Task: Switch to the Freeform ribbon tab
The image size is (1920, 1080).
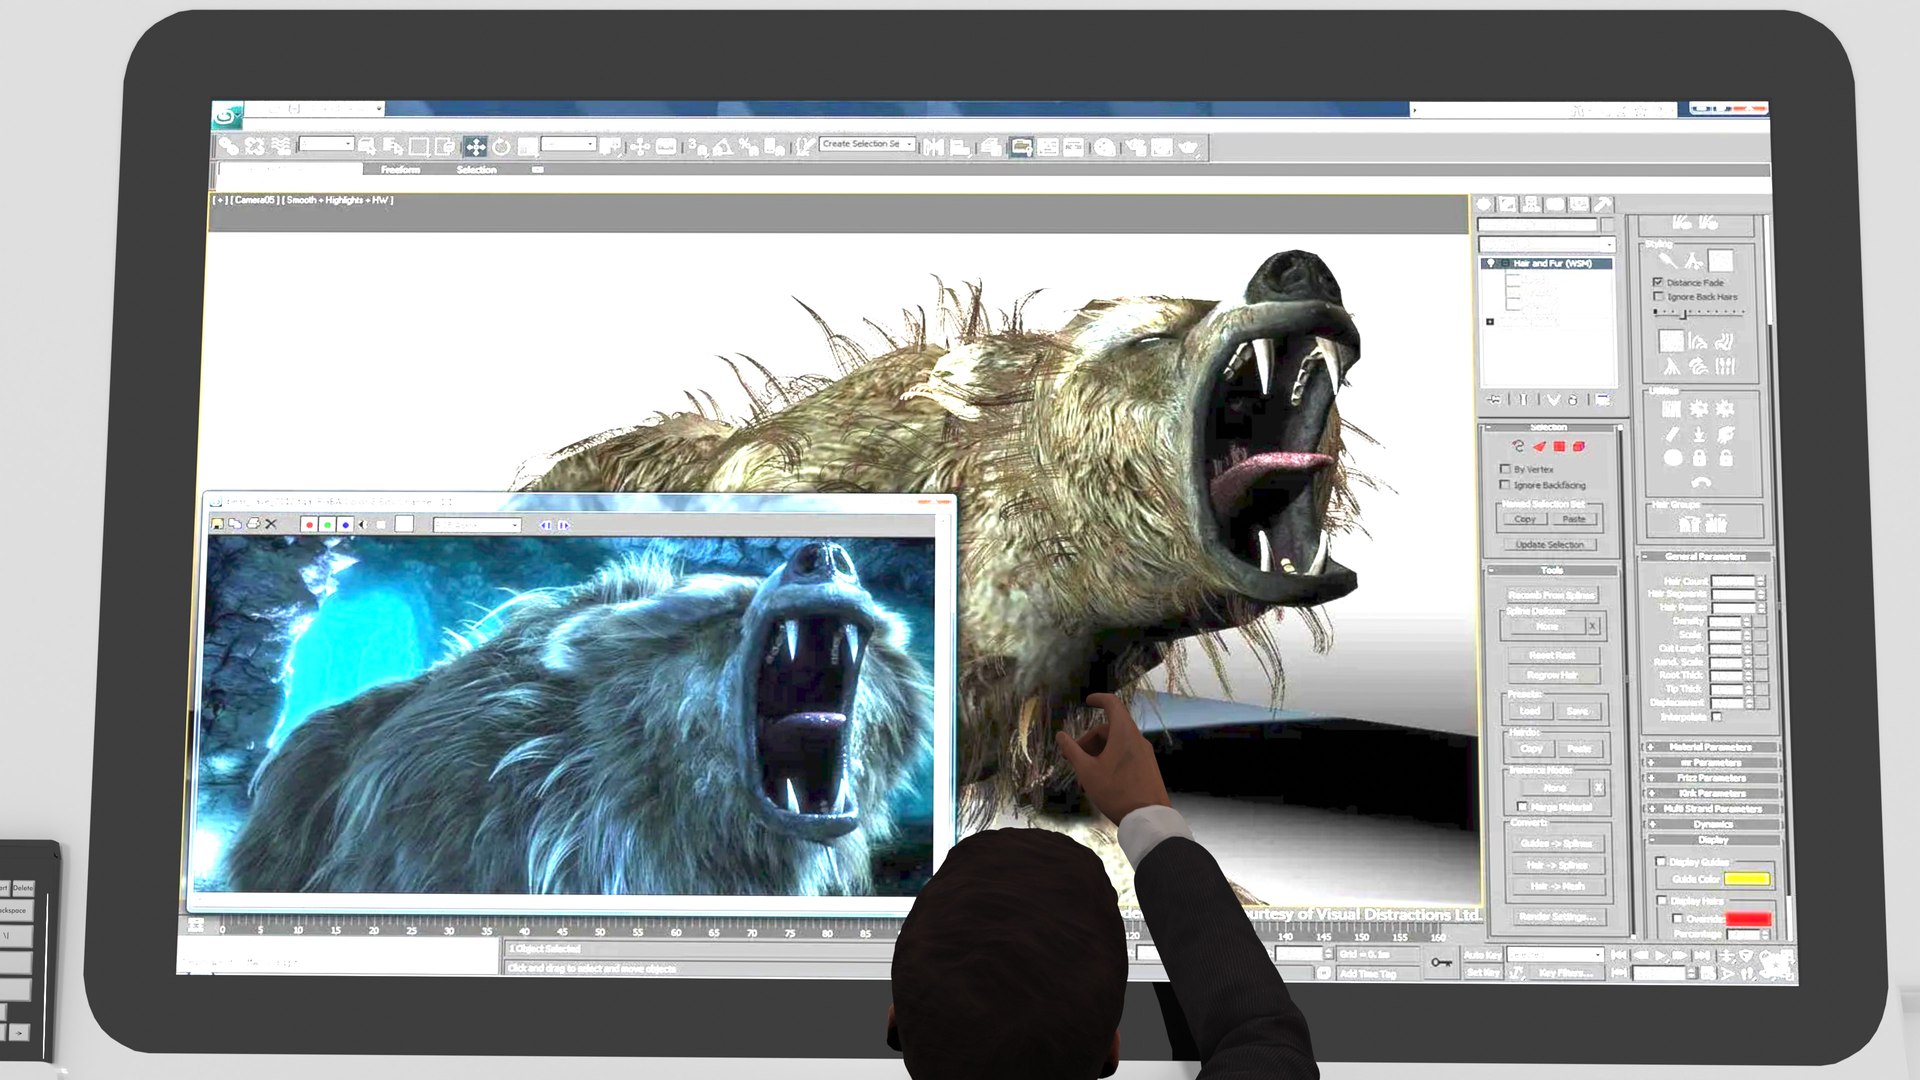Action: click(x=400, y=170)
